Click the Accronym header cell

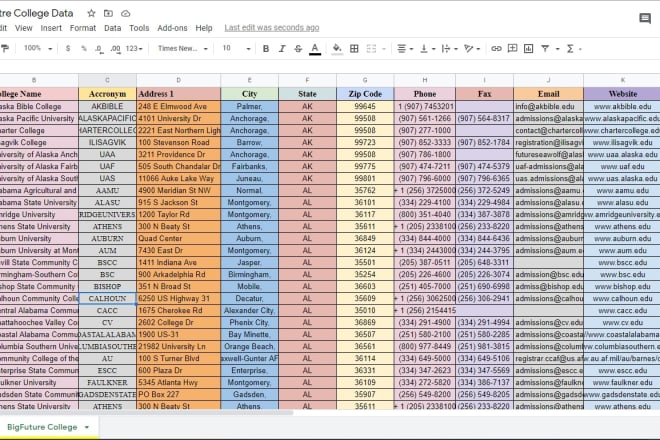[x=107, y=94]
